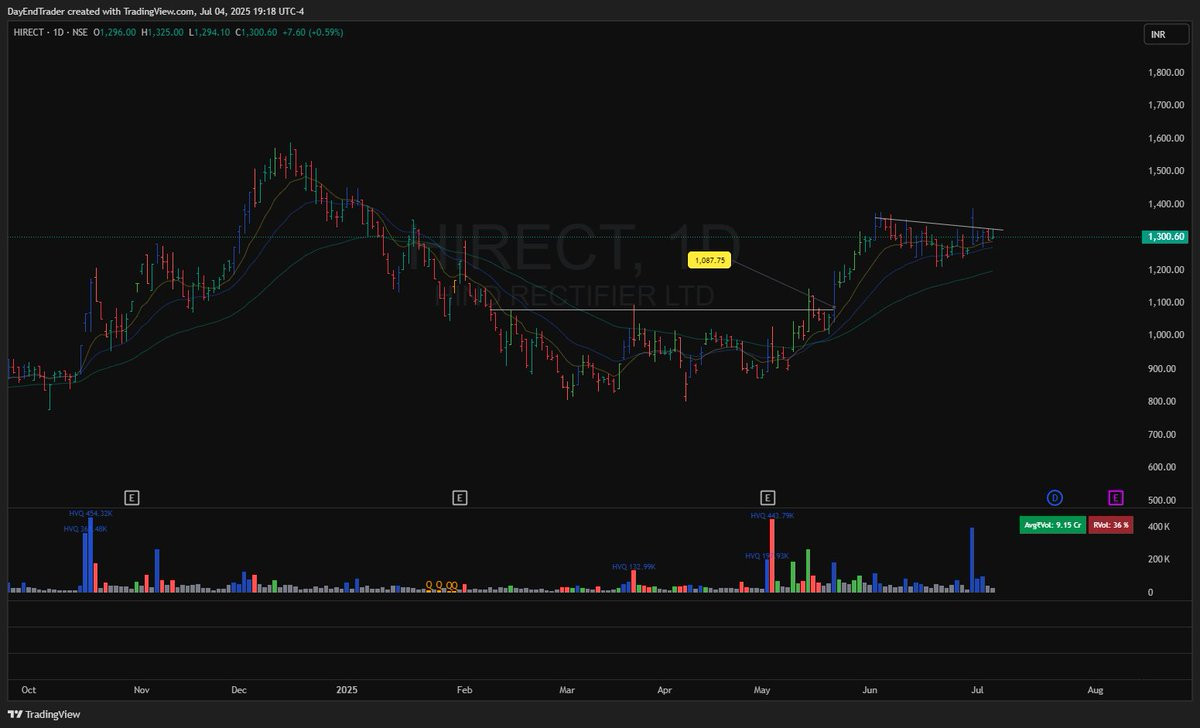
Task: Click the May label on time axis
Action: [x=764, y=690]
